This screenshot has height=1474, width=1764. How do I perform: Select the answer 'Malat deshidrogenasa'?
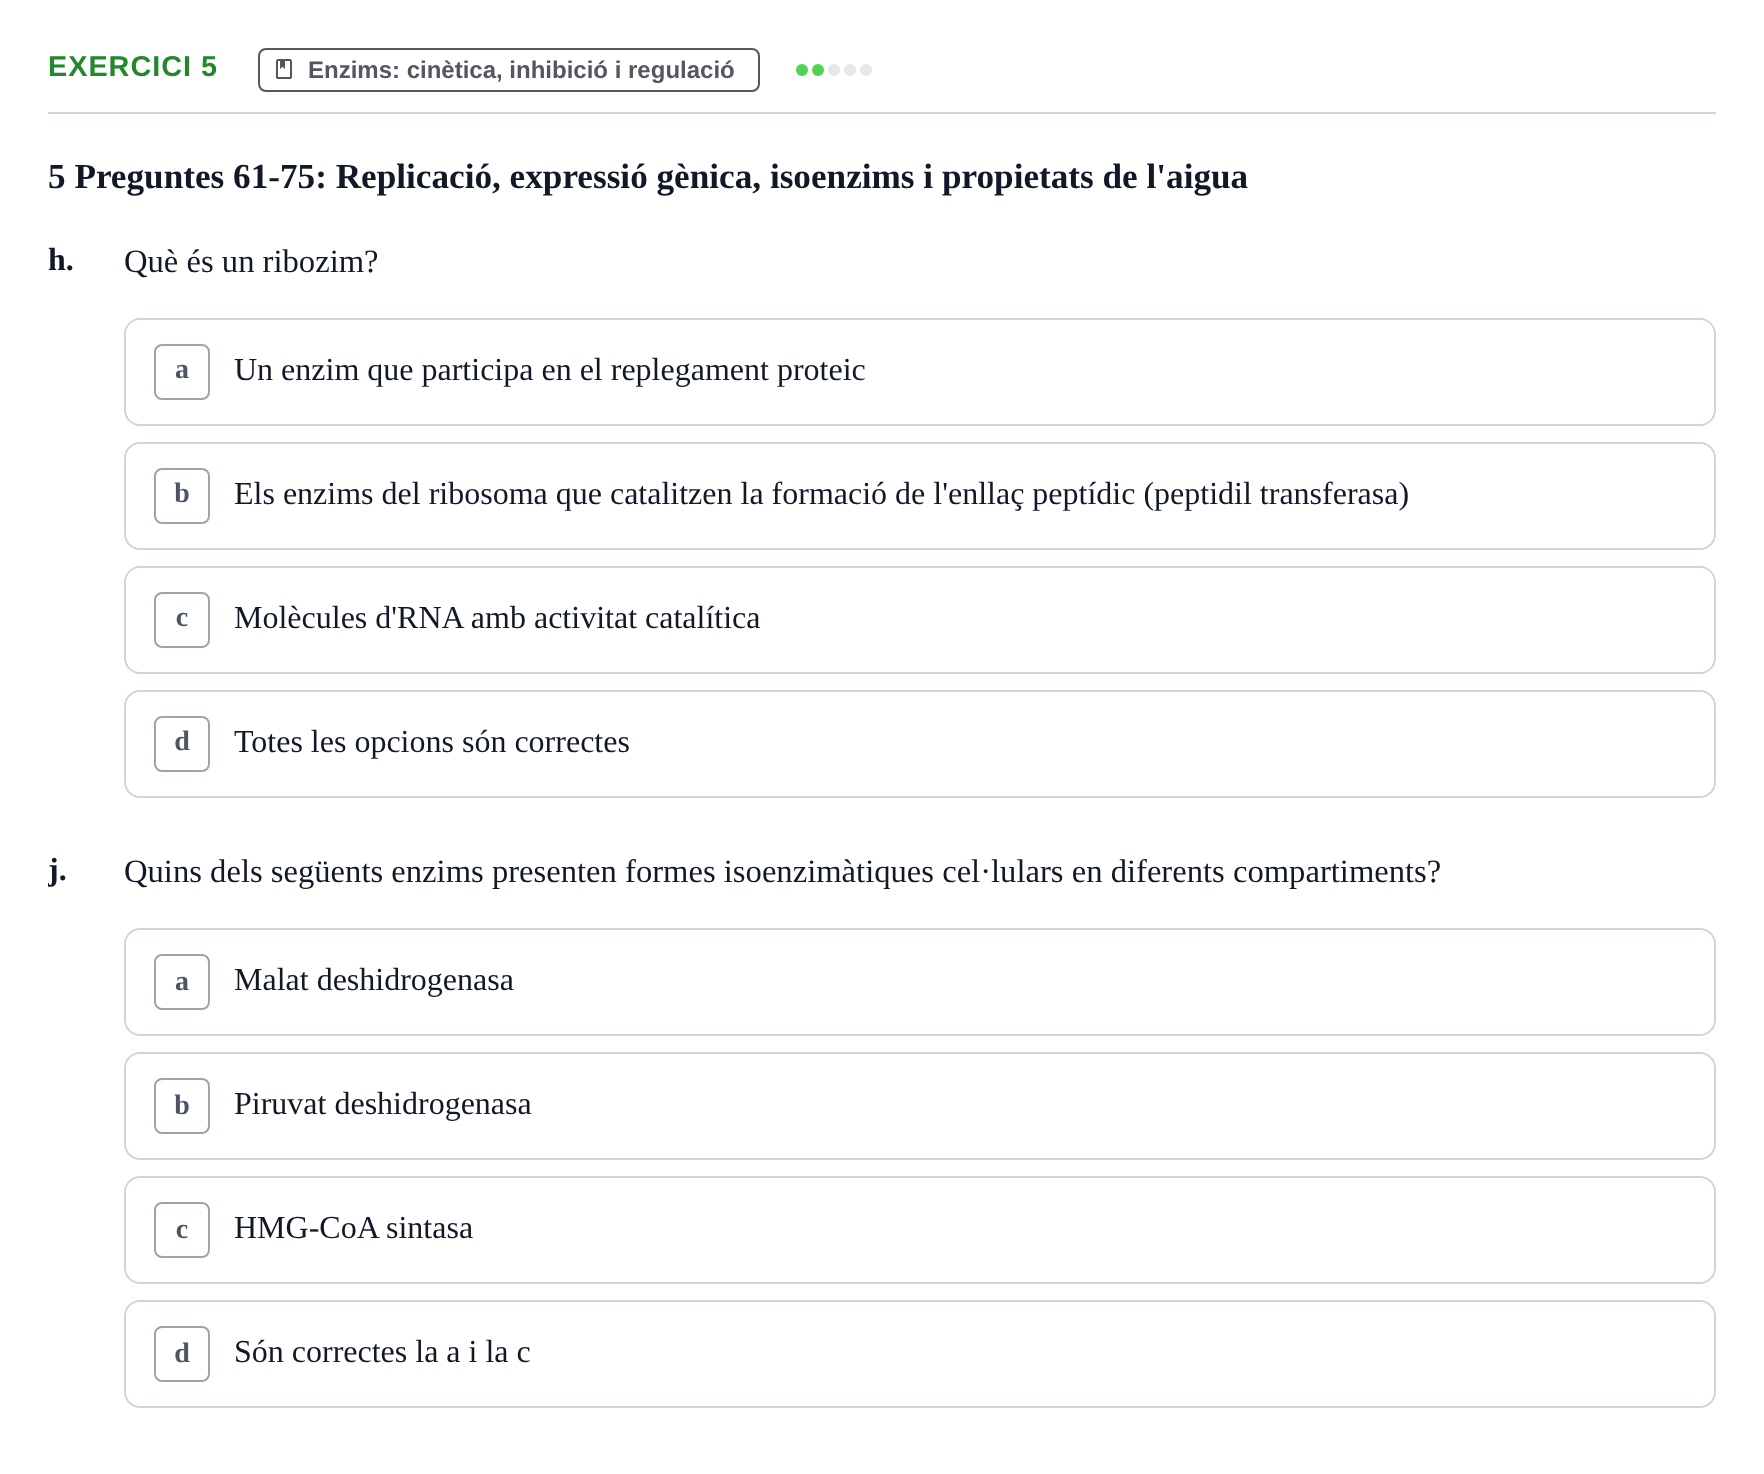click(919, 982)
